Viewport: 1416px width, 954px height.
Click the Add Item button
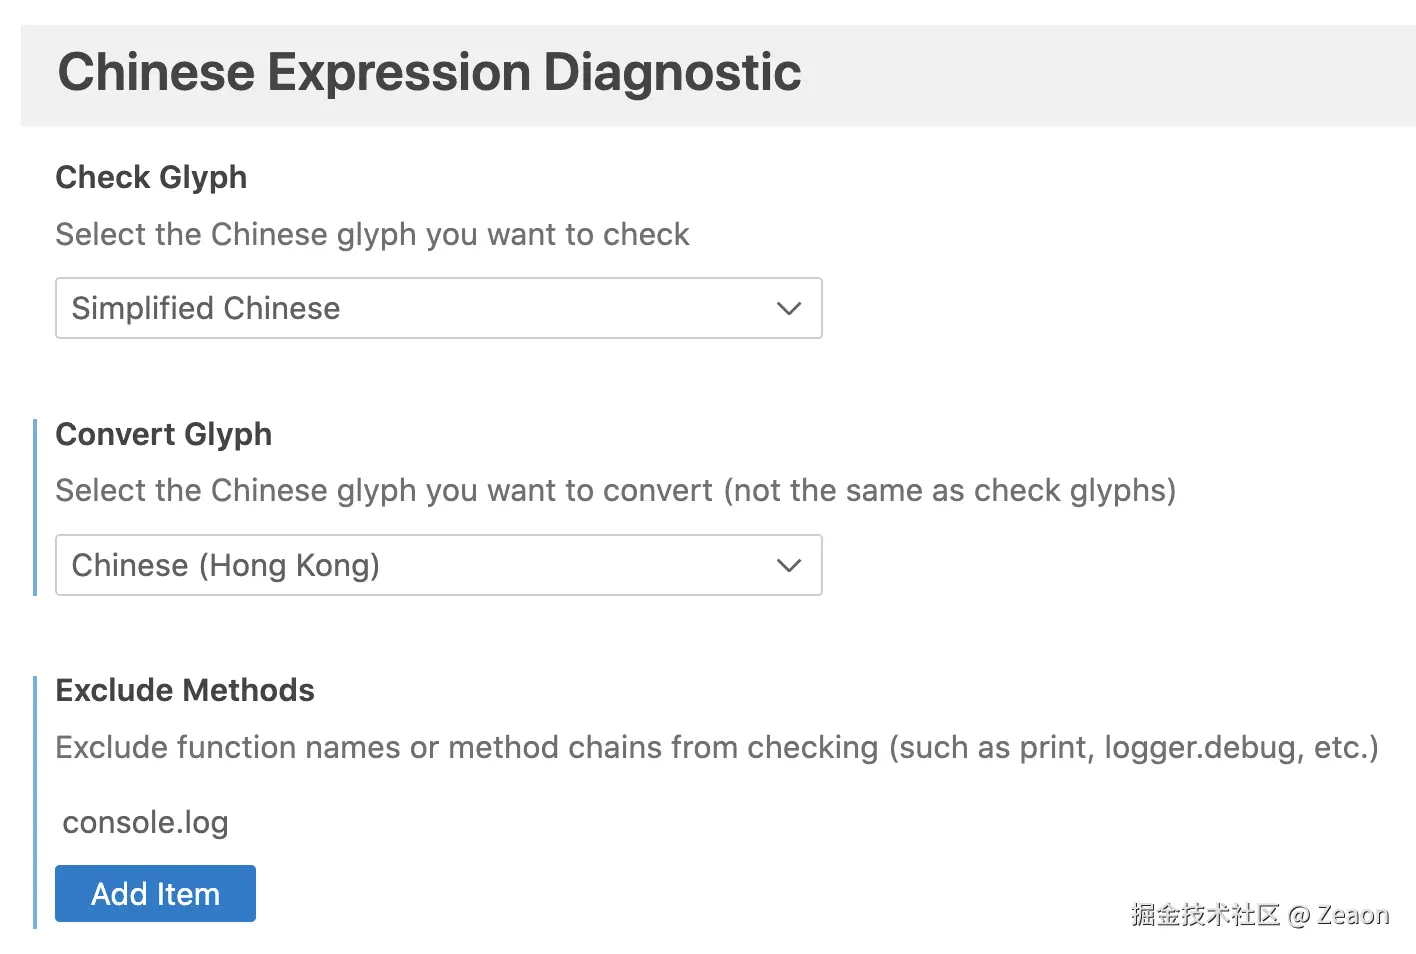click(155, 893)
